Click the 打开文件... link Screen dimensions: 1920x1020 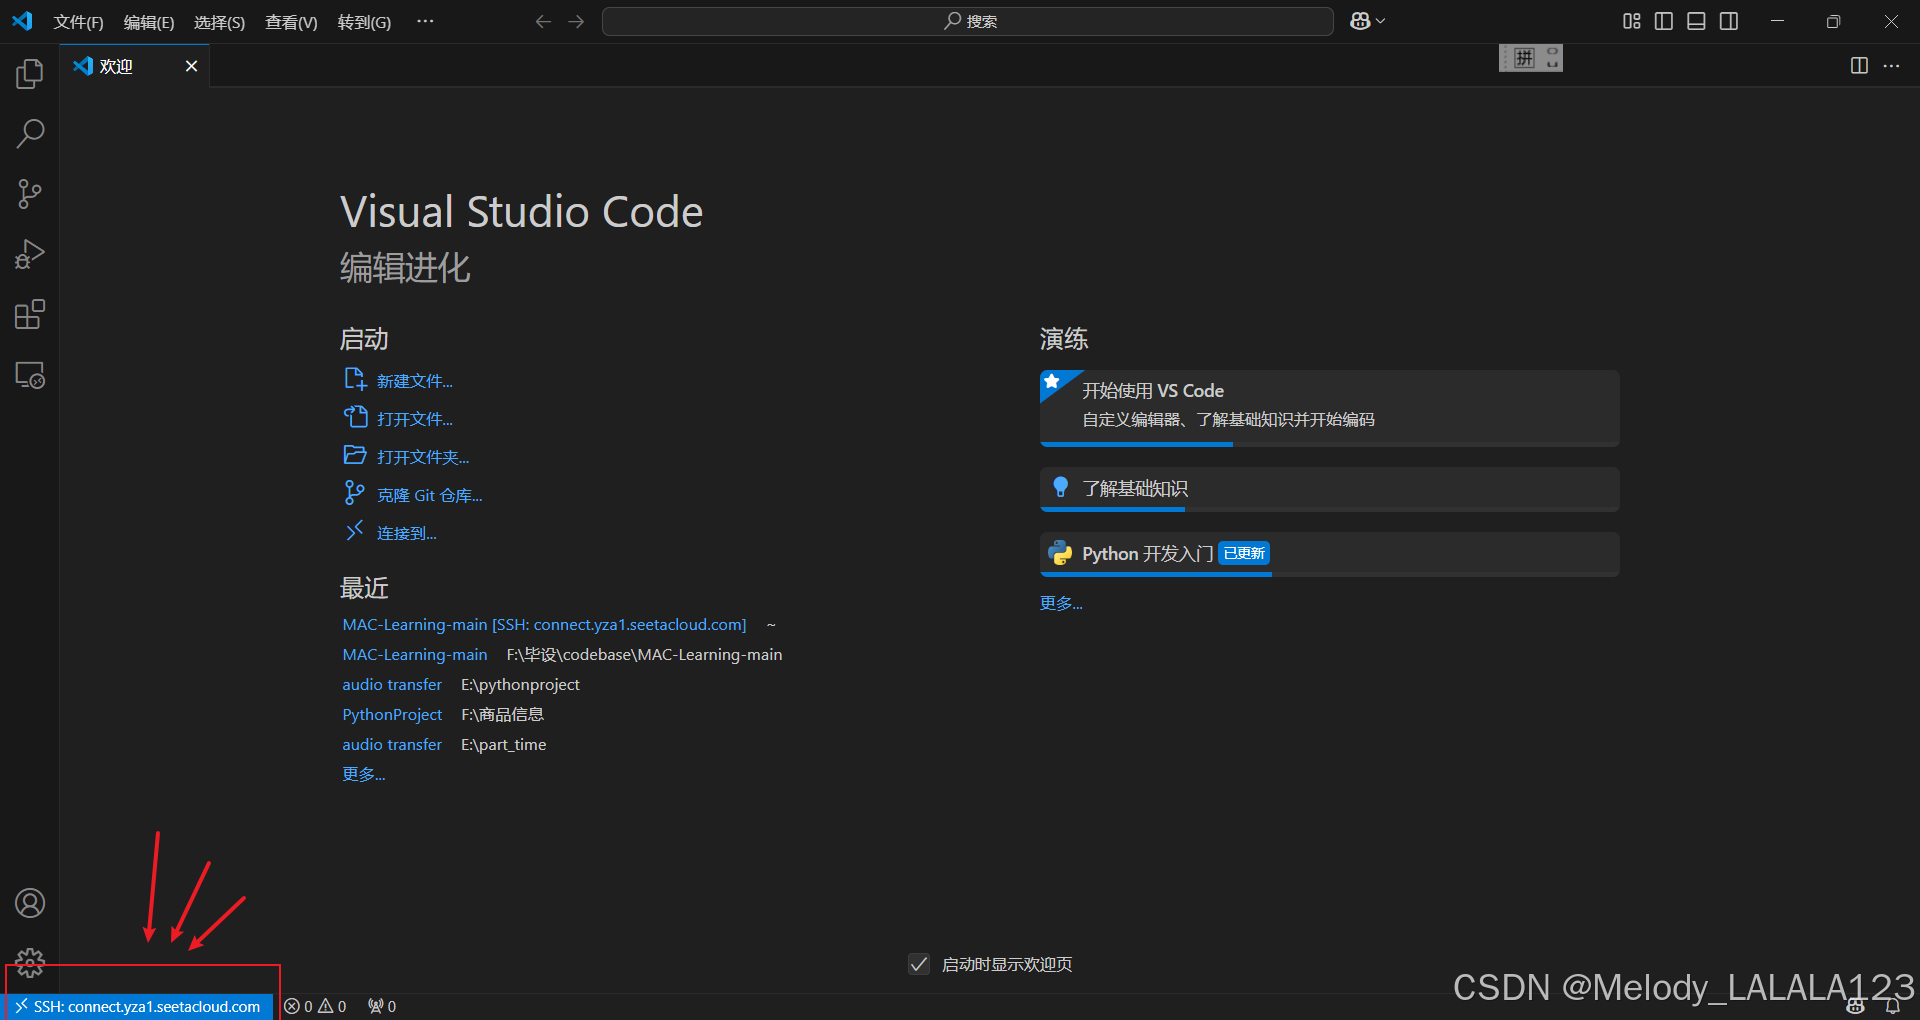pyautogui.click(x=414, y=419)
